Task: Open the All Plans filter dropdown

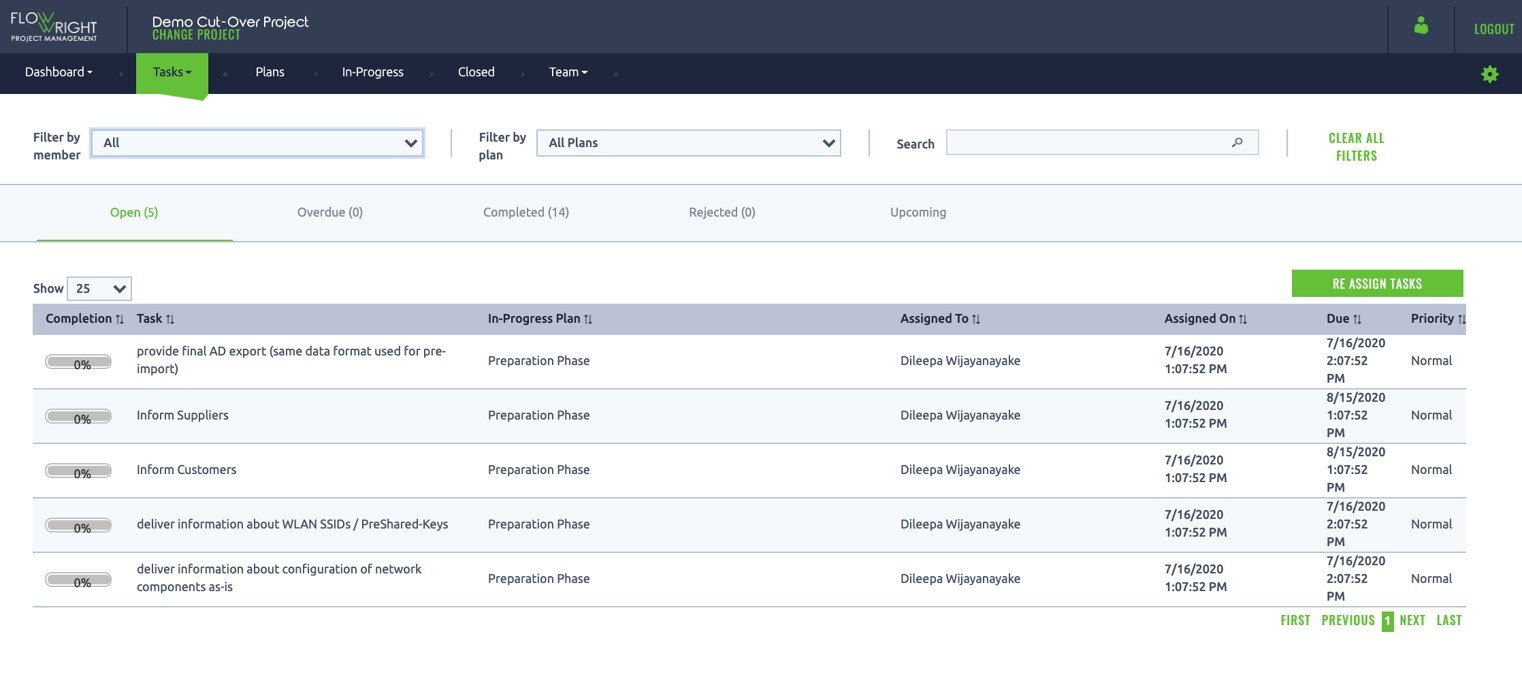Action: (x=687, y=142)
